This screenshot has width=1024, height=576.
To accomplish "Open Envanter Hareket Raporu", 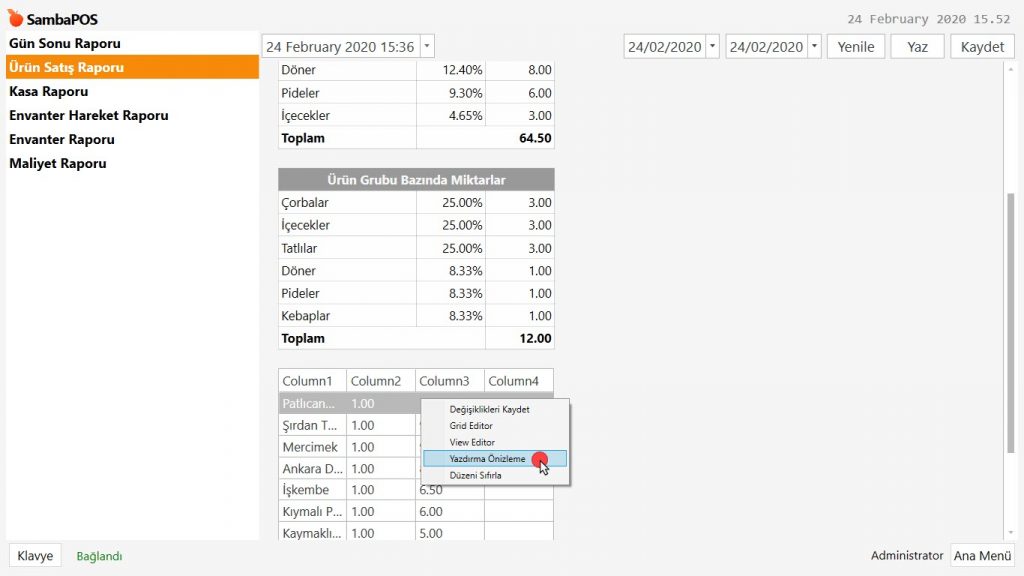I will coord(89,116).
